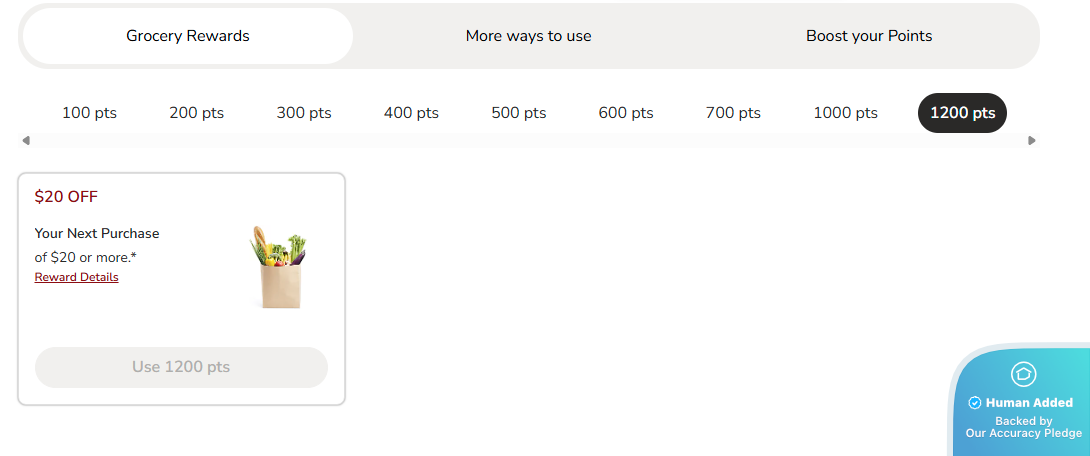
Task: Pick the 500 pts tier
Action: point(519,113)
